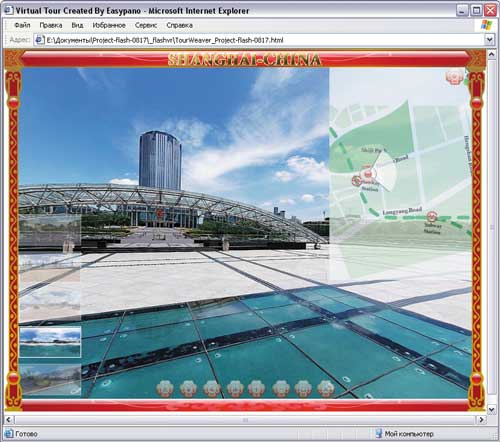Click the last panorama control bar button
Image resolution: width=500 pixels, height=442 pixels.
point(326,389)
